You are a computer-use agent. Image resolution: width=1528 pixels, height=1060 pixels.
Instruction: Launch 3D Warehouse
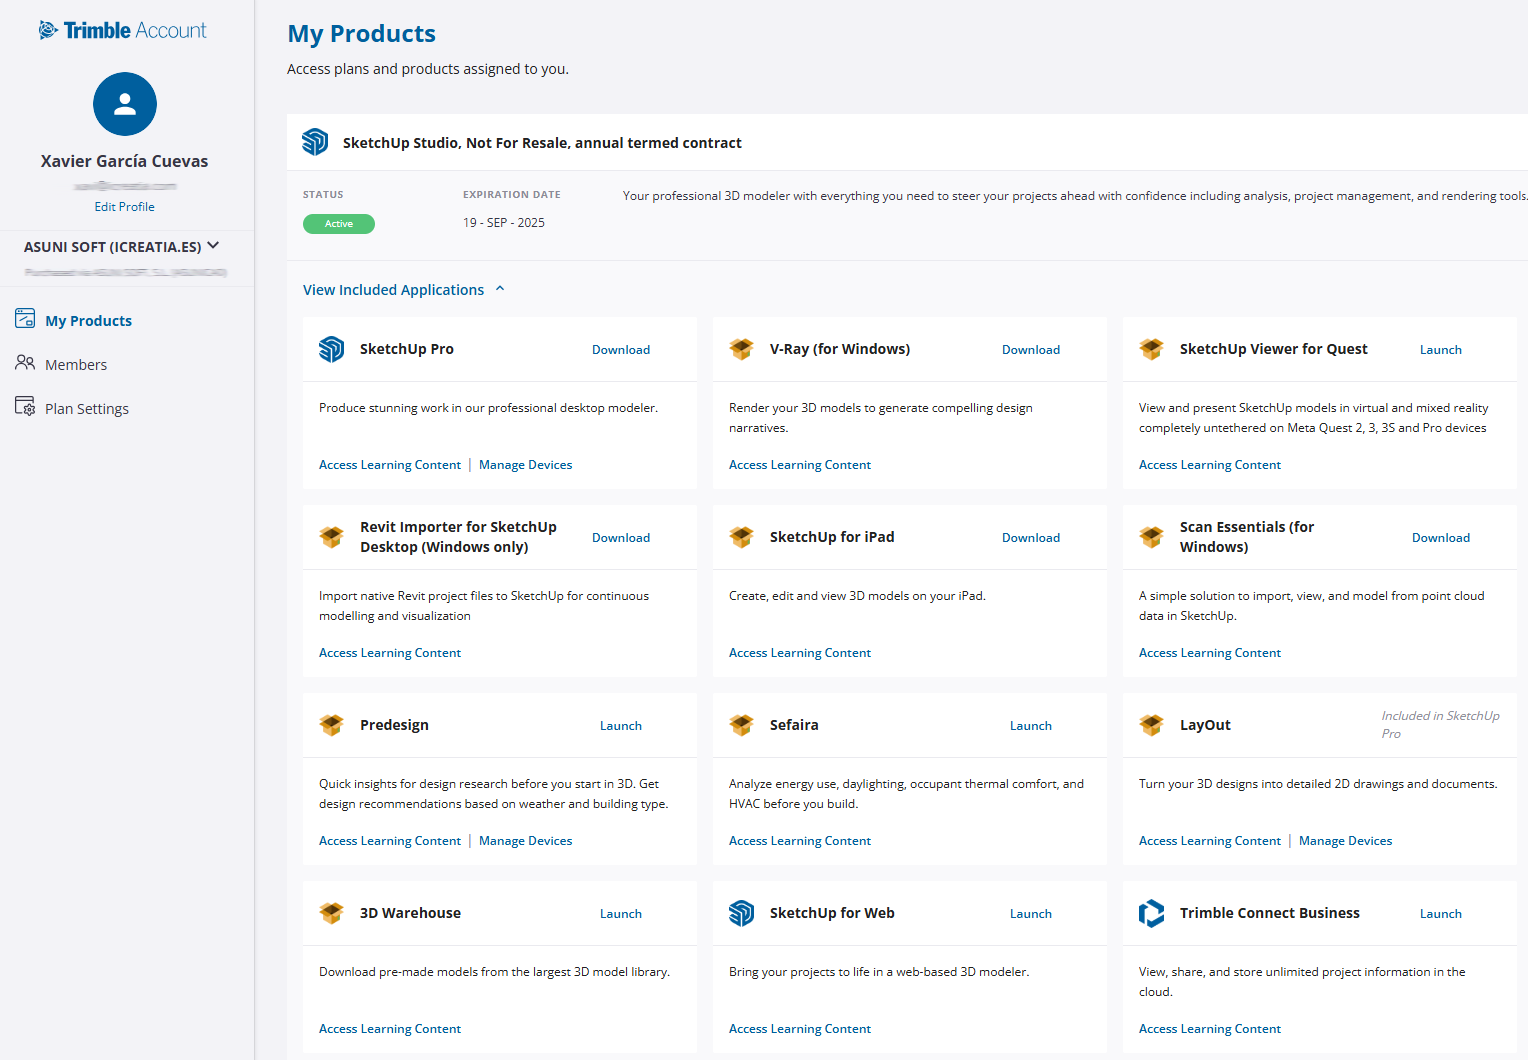coord(620,914)
